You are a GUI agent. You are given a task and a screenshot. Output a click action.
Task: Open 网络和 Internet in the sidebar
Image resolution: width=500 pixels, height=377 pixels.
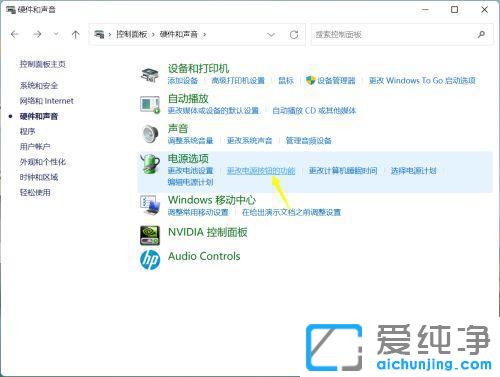tap(46, 101)
